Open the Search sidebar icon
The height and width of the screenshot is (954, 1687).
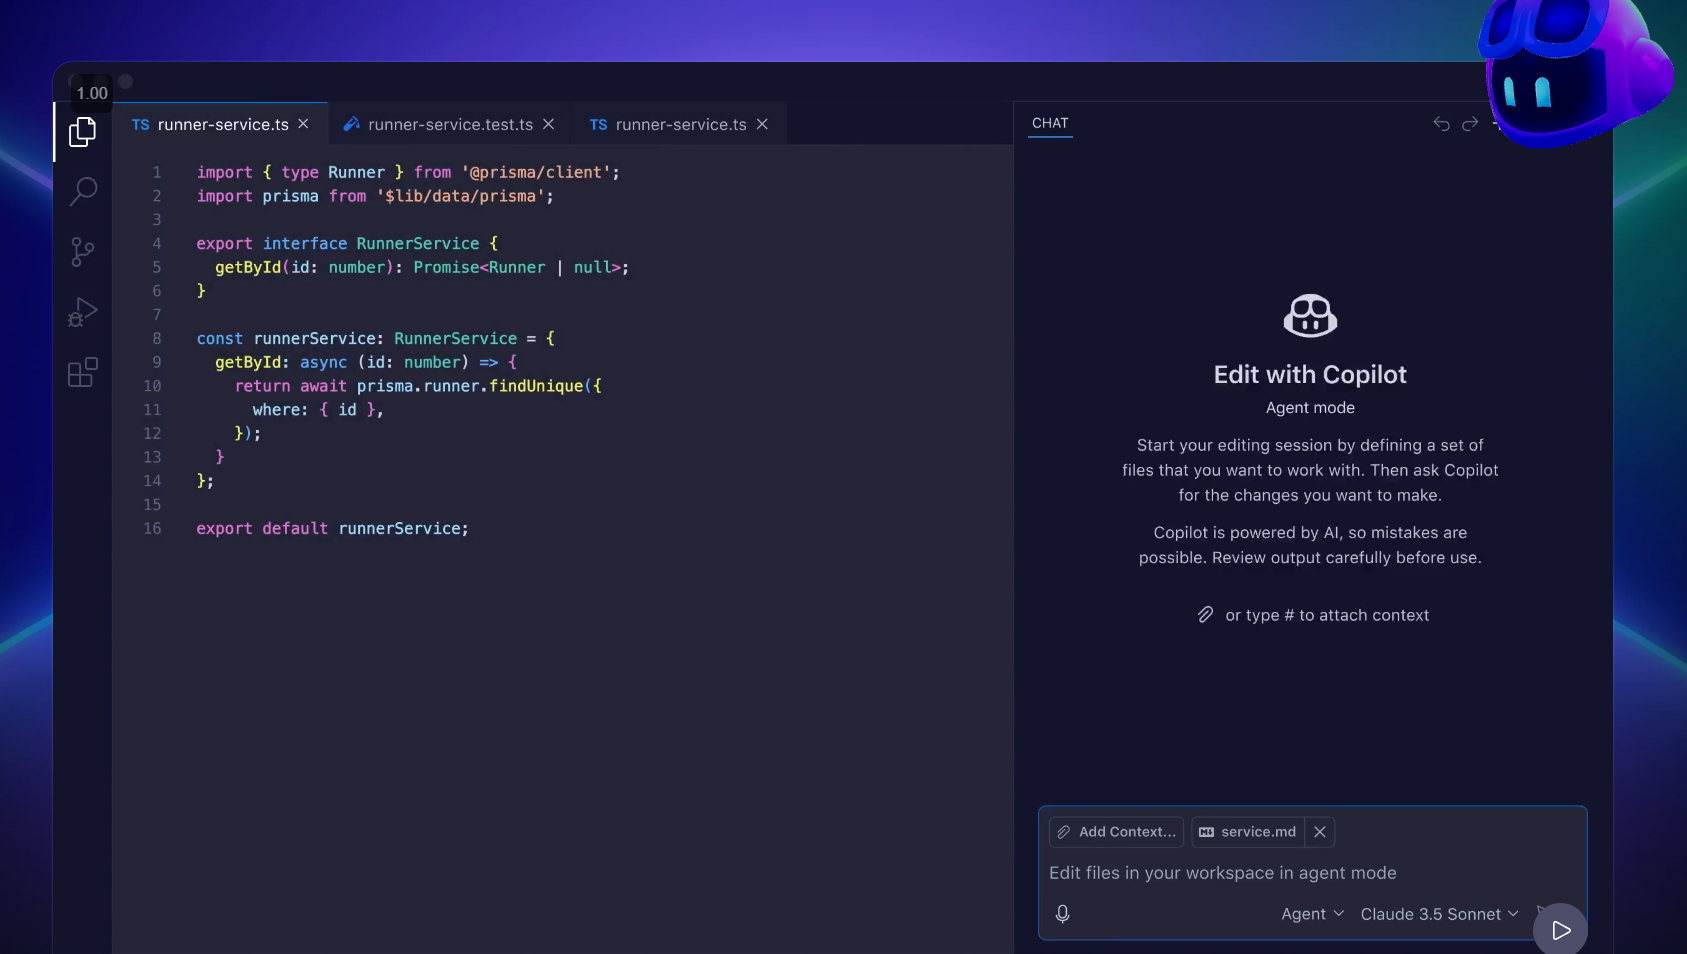83,191
